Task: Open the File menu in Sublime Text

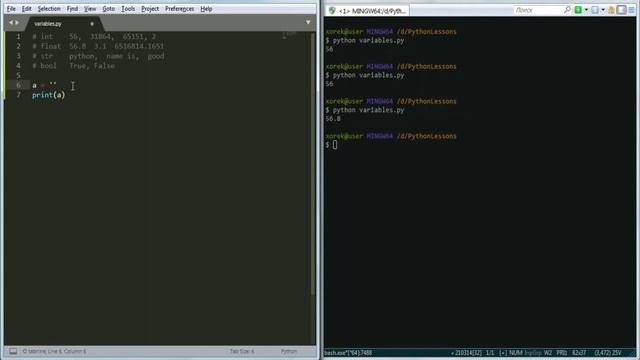Action: 11,9
